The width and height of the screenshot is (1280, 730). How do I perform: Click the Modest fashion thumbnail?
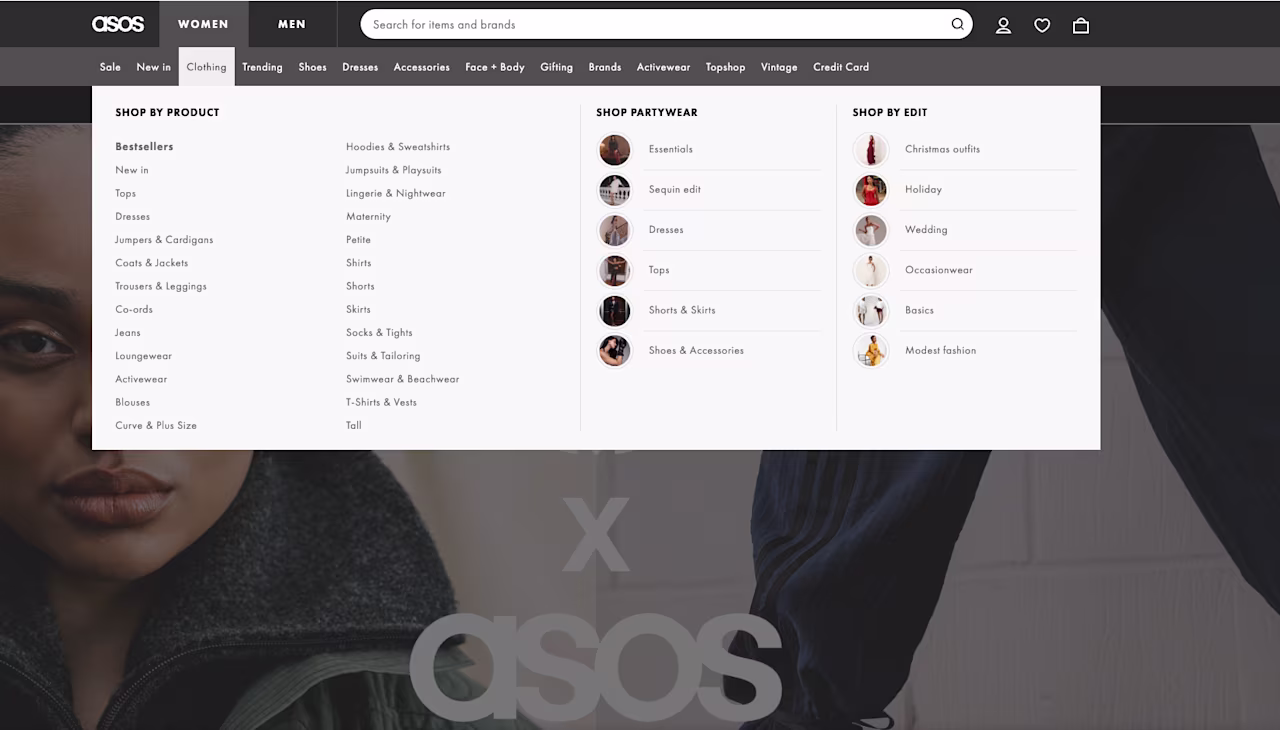[871, 351]
